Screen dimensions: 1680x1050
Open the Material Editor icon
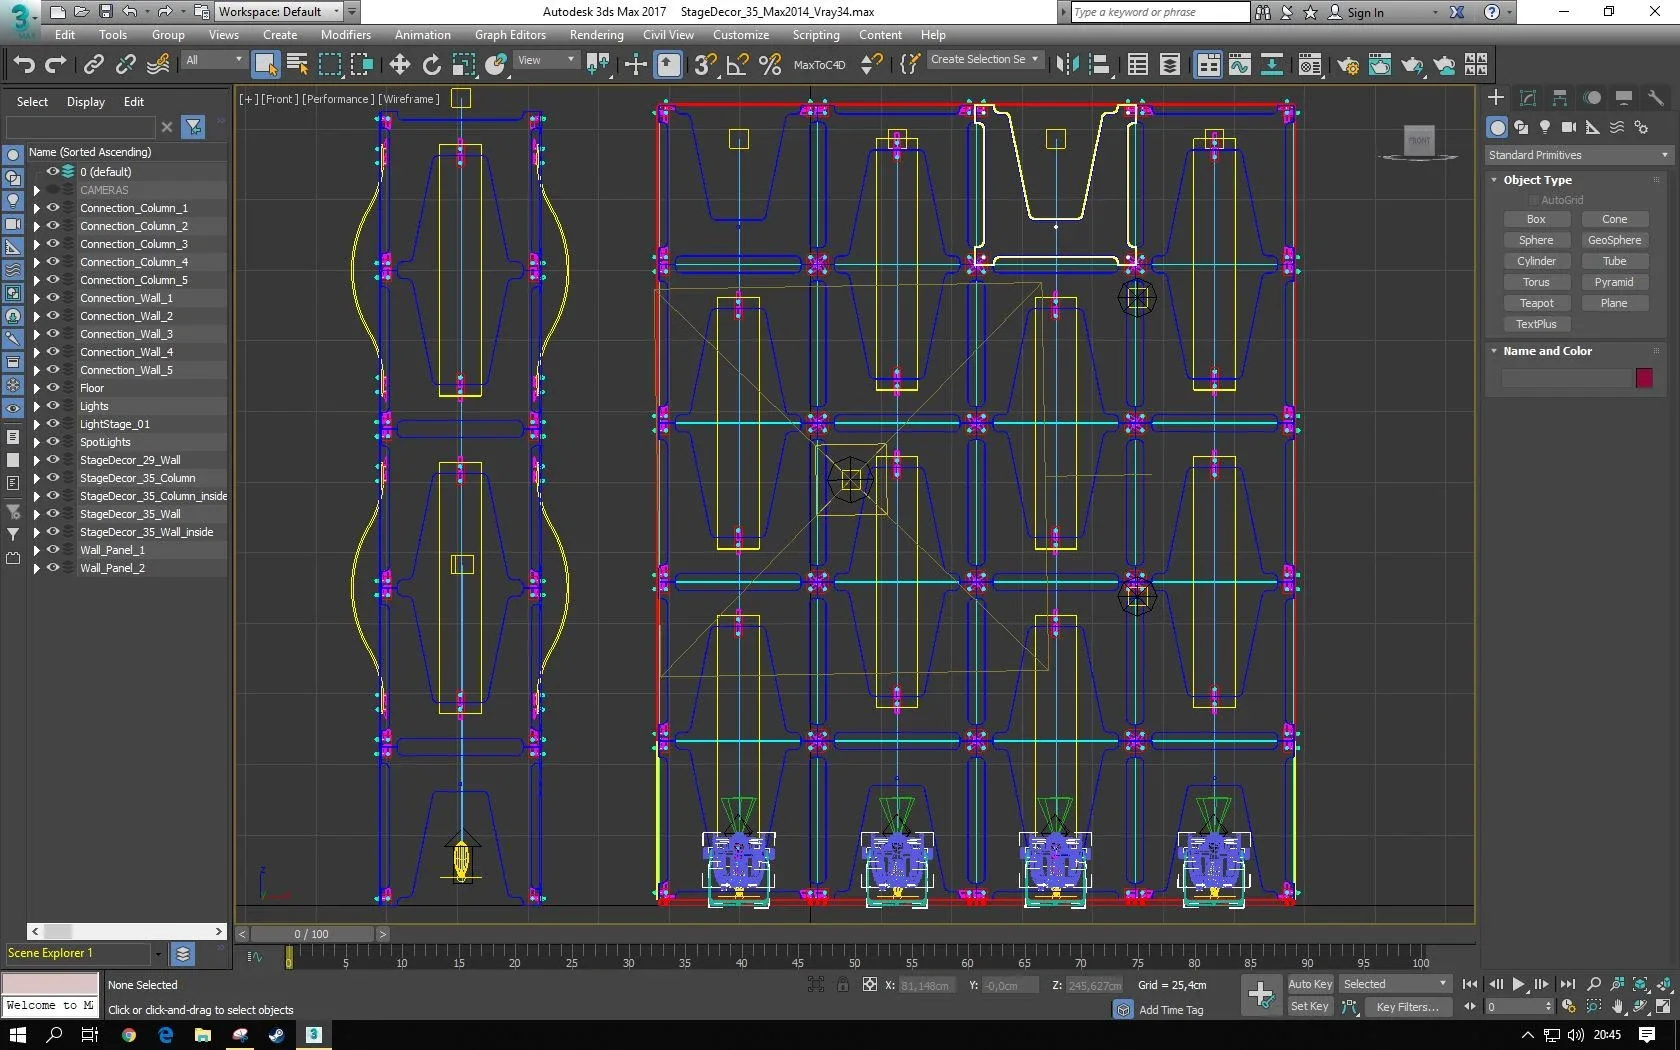click(1310, 65)
